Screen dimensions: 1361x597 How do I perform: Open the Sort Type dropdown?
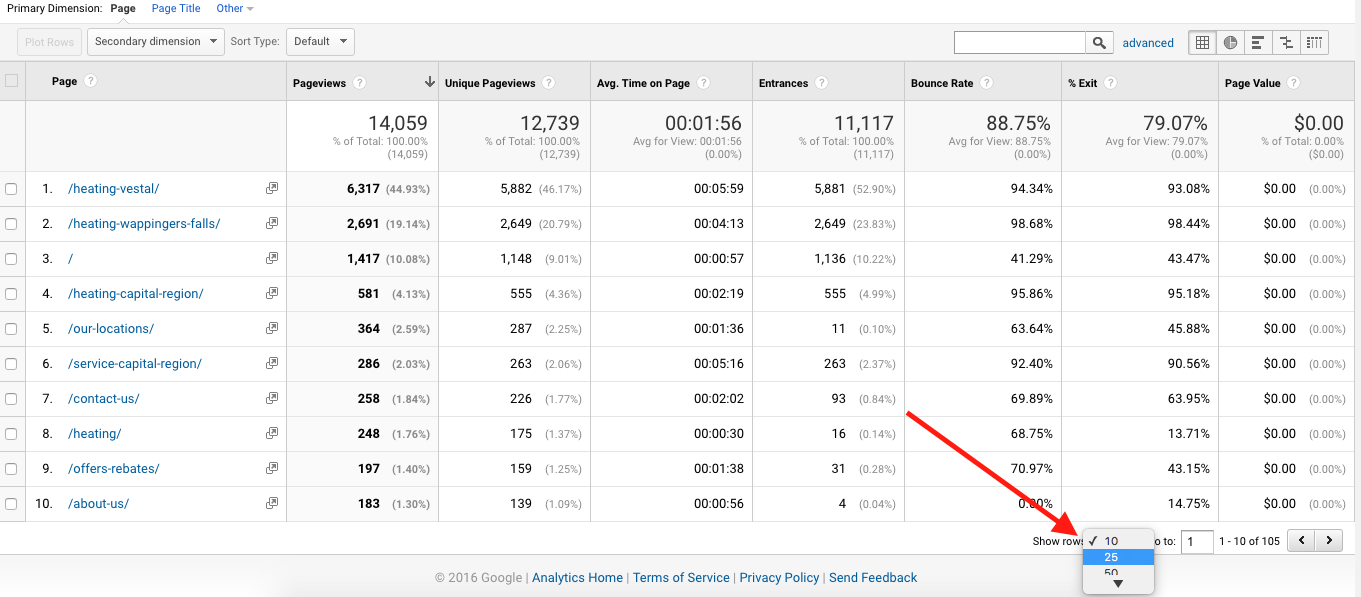(x=320, y=41)
